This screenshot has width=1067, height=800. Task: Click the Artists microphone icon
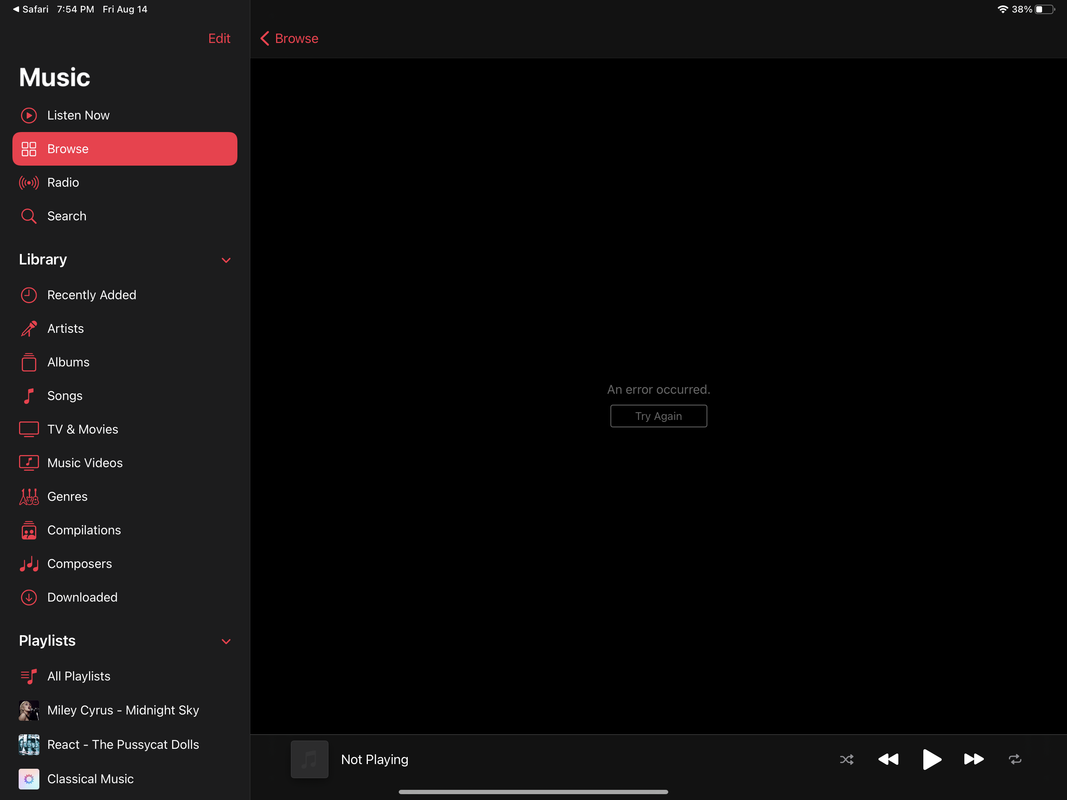pyautogui.click(x=29, y=329)
